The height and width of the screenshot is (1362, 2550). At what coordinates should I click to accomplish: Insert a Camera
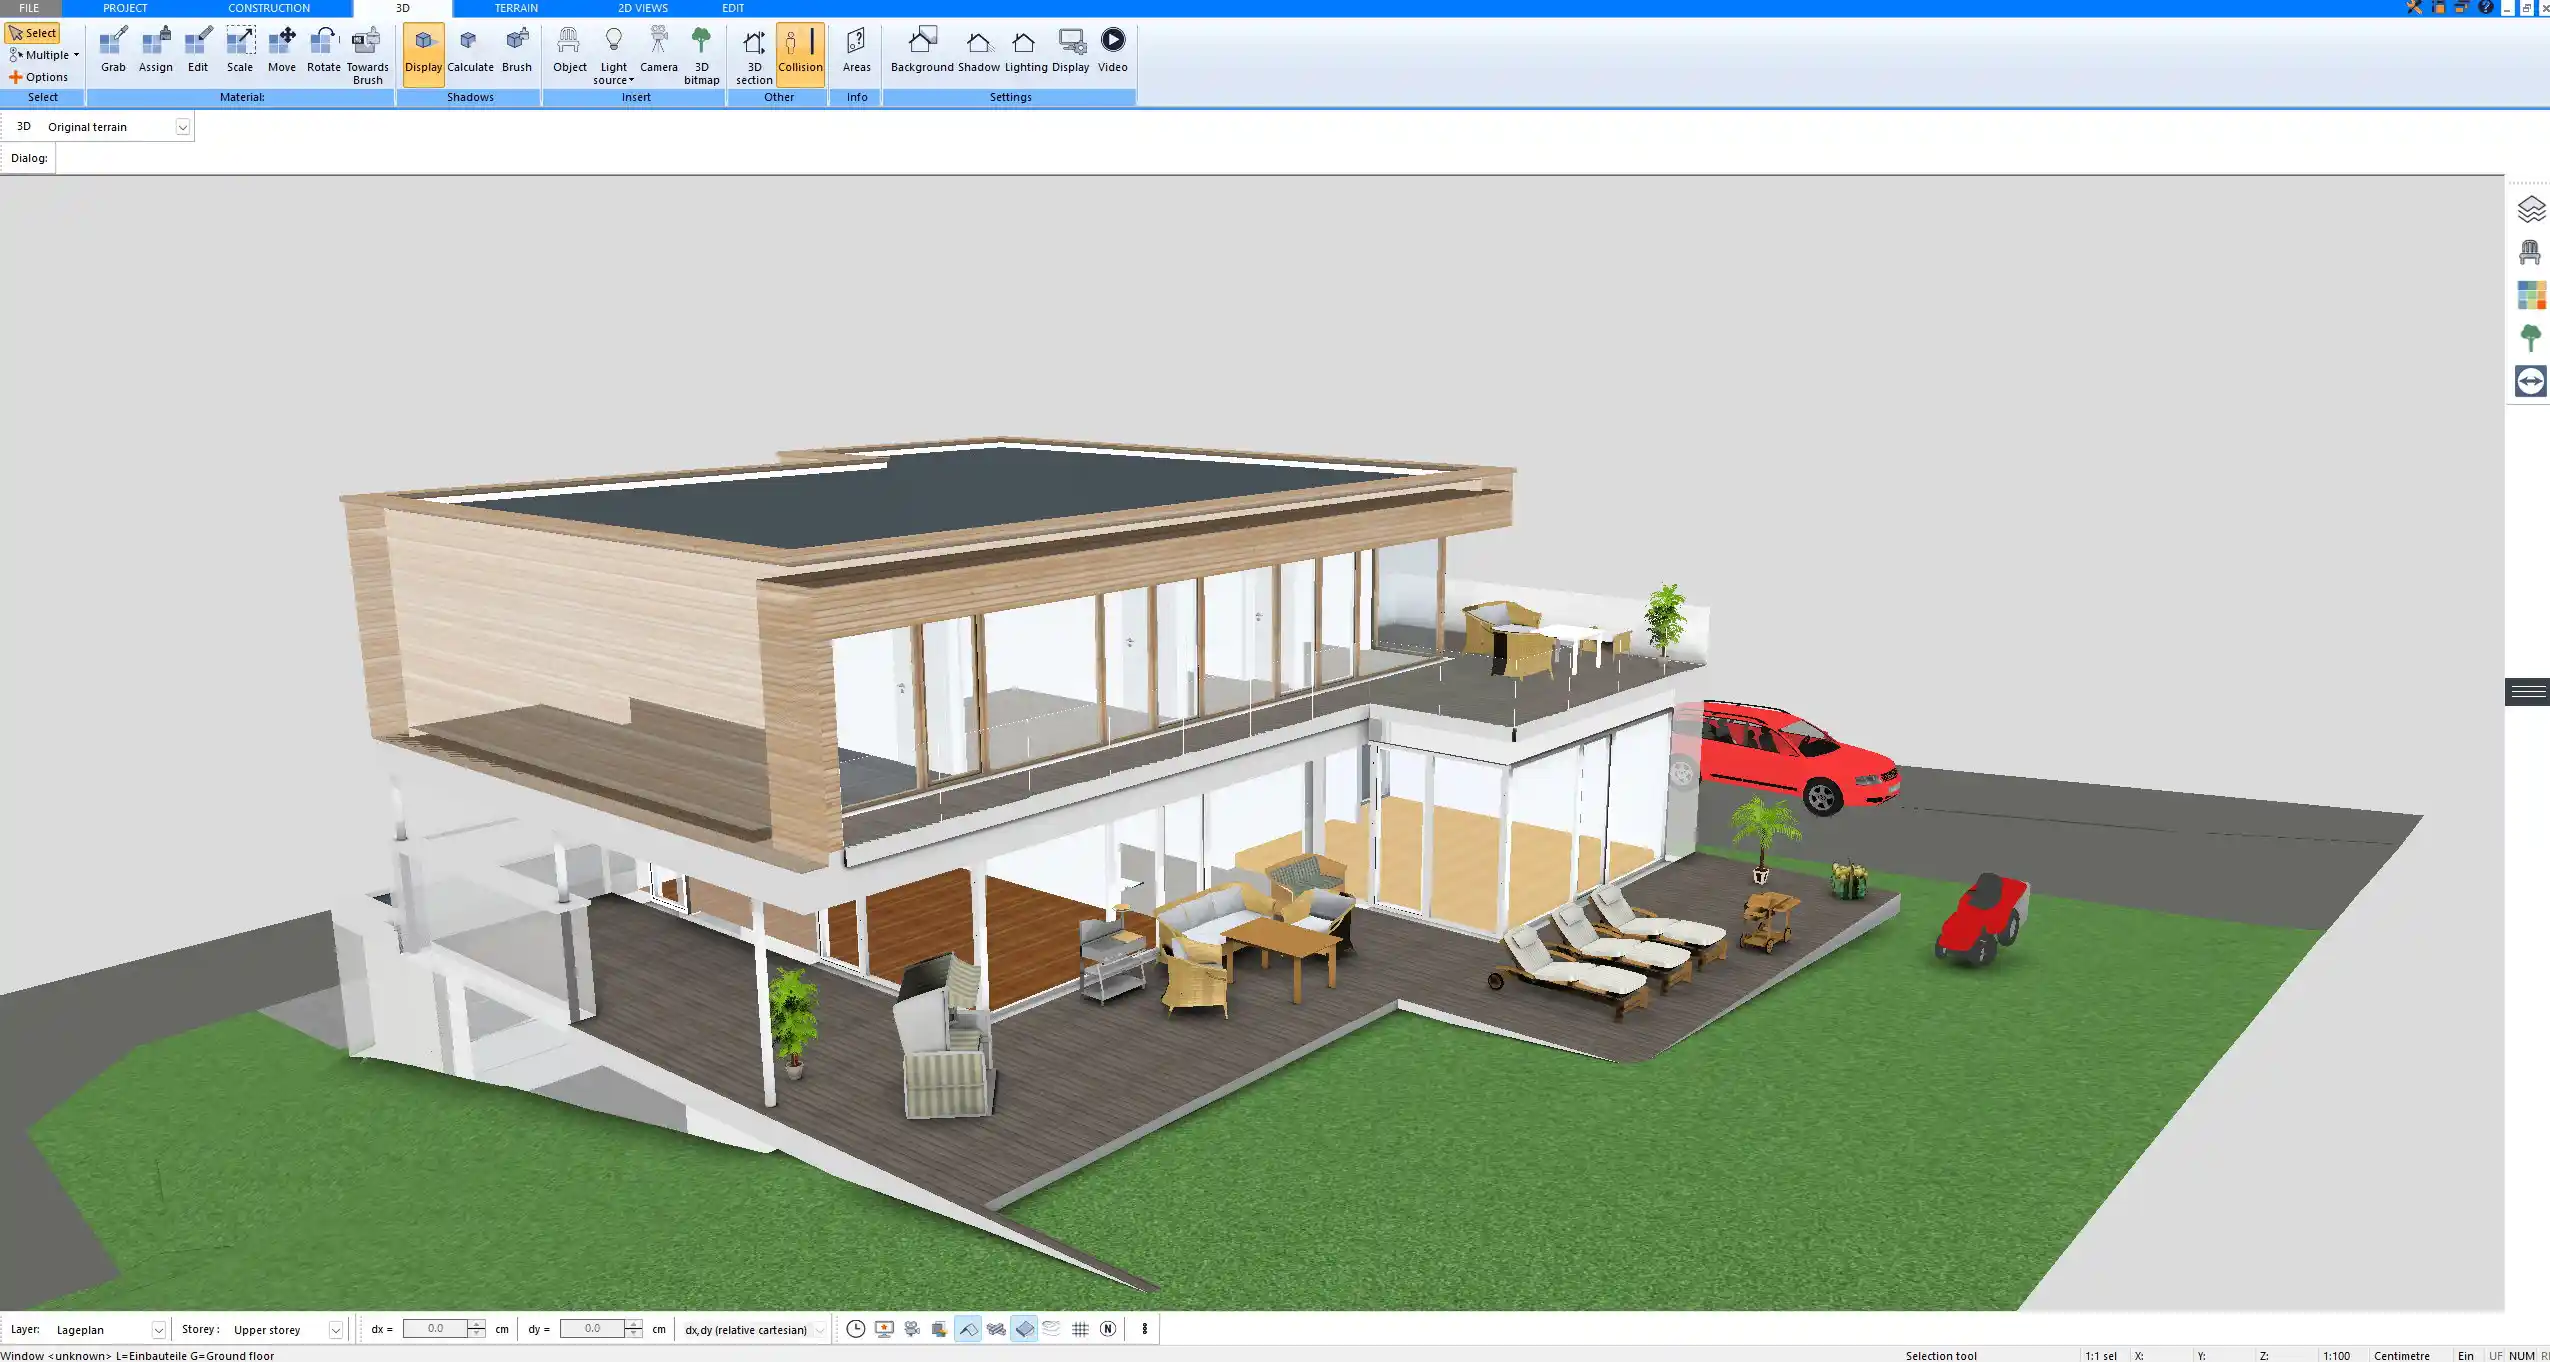[658, 51]
